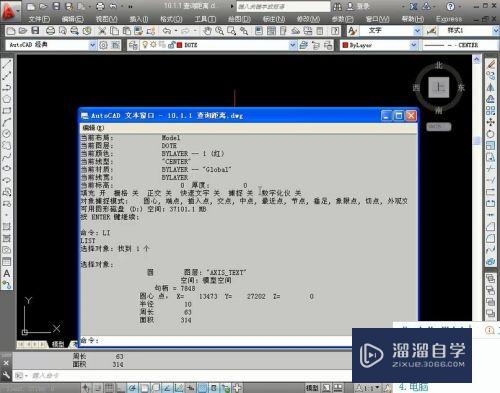The image size is (500, 393).
Task: Toggle Object Snap Tracking in status bar
Action: [x=167, y=388]
